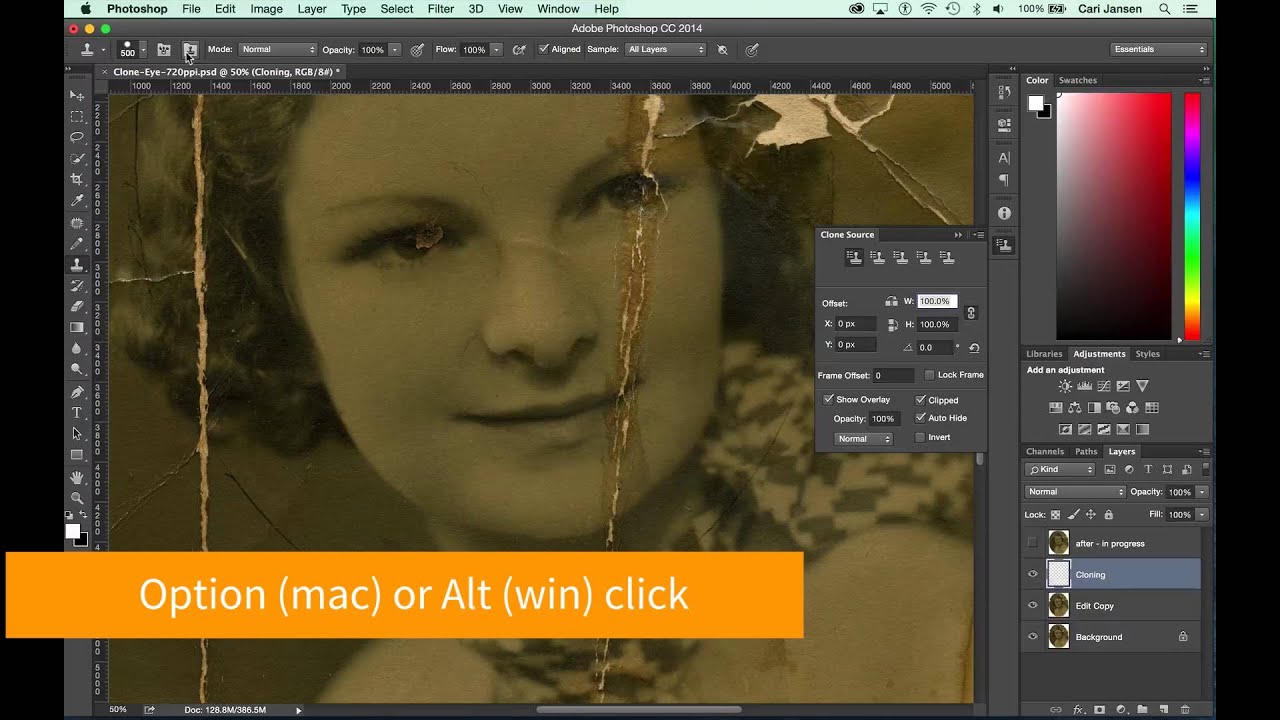Click the W scale input field
The width and height of the screenshot is (1280, 720).
click(937, 301)
